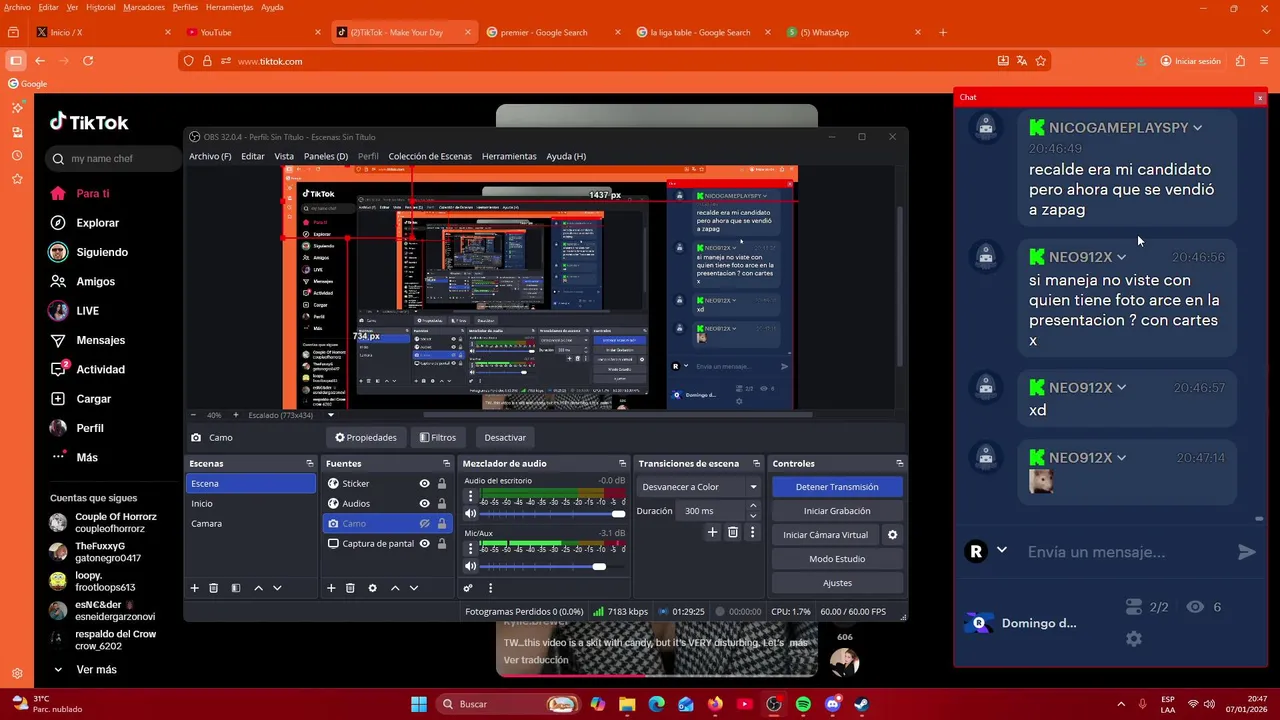Screen dimensions: 1280x720
Task: Adjust Mic/Aux volume slider
Action: (553, 566)
